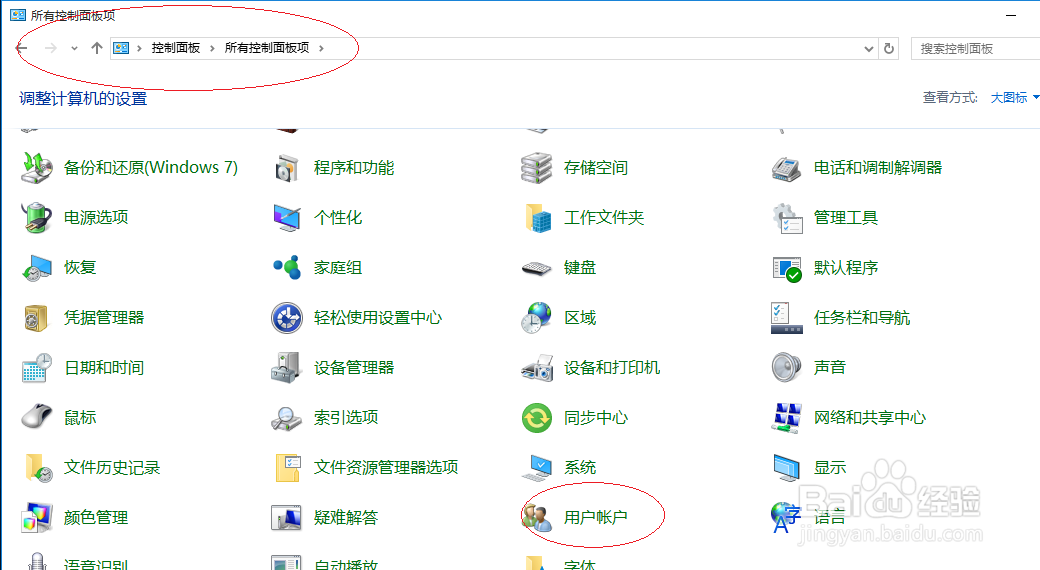The image size is (1040, 570).
Task: Open the 家庭组 icon
Action: pos(287,267)
